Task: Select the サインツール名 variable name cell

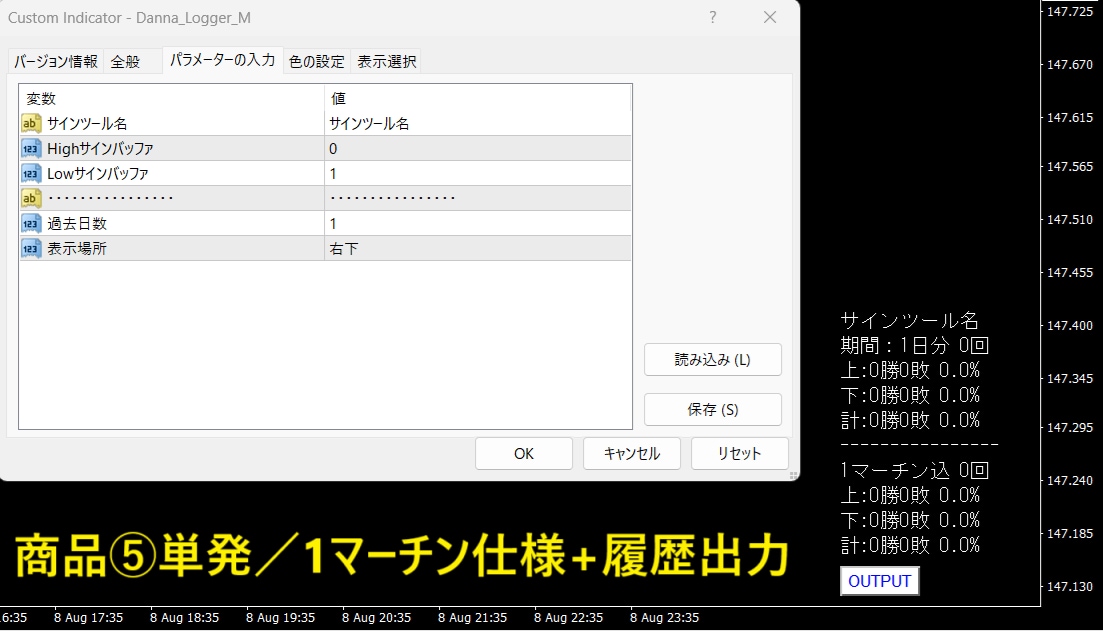Action: point(87,124)
